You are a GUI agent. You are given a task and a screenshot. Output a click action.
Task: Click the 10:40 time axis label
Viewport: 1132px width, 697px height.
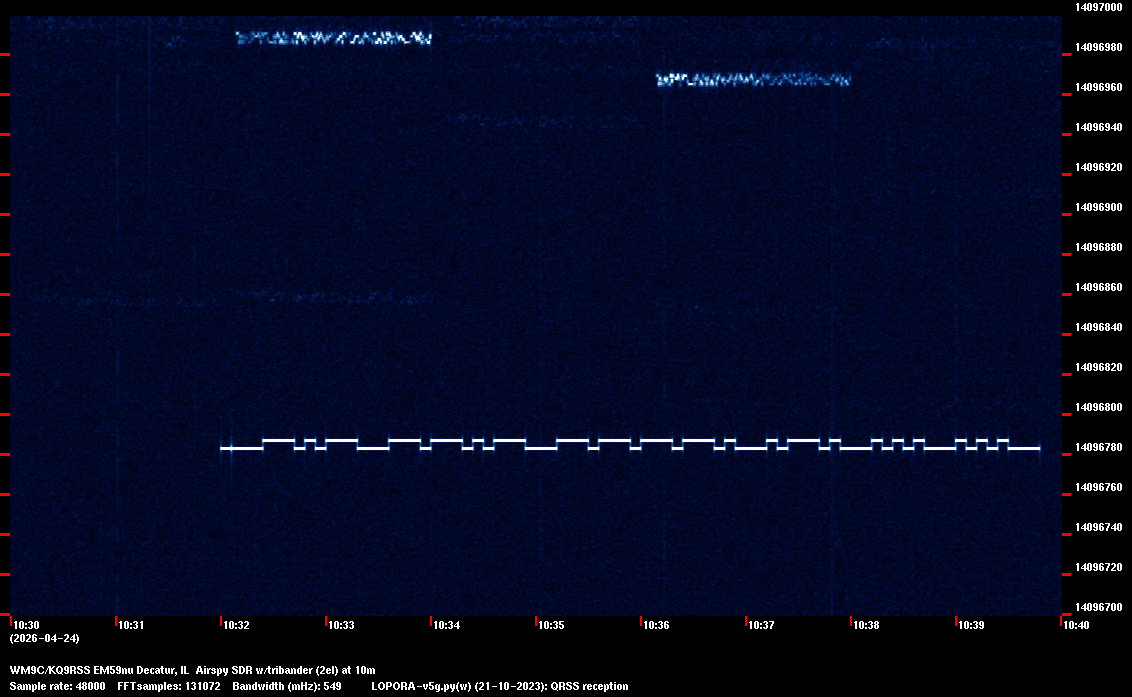[1076, 625]
